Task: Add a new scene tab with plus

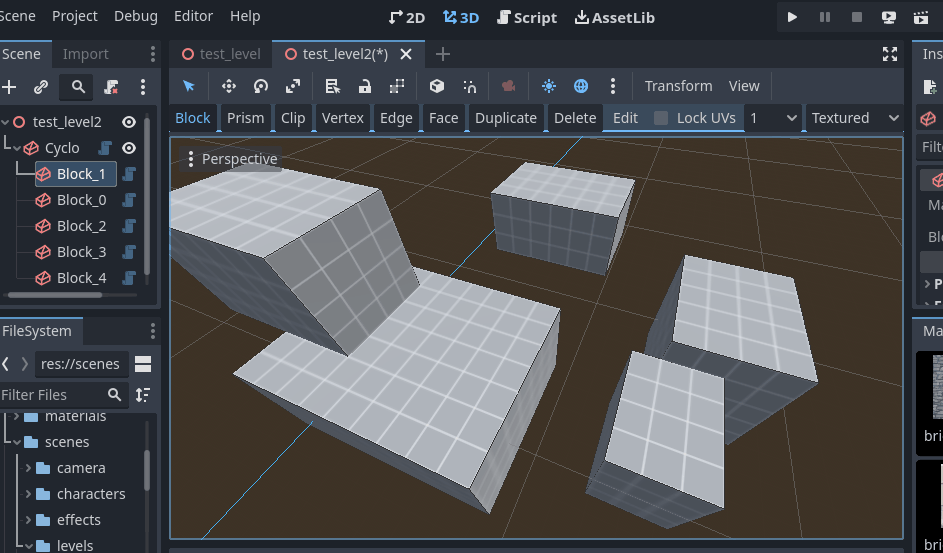Action: coord(443,54)
